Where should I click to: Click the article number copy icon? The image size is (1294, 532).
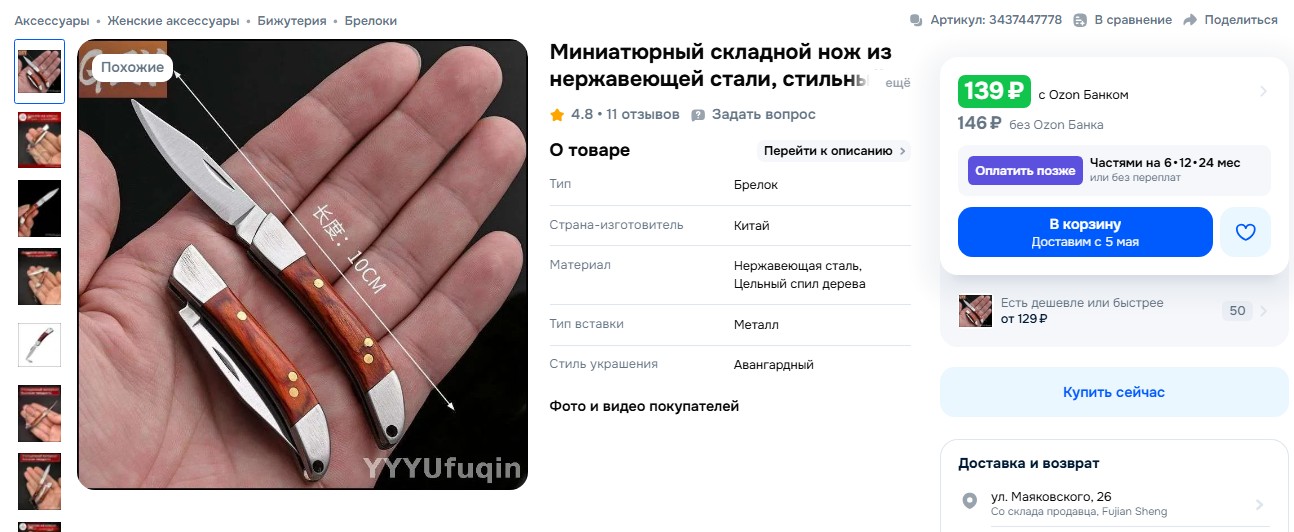click(916, 20)
